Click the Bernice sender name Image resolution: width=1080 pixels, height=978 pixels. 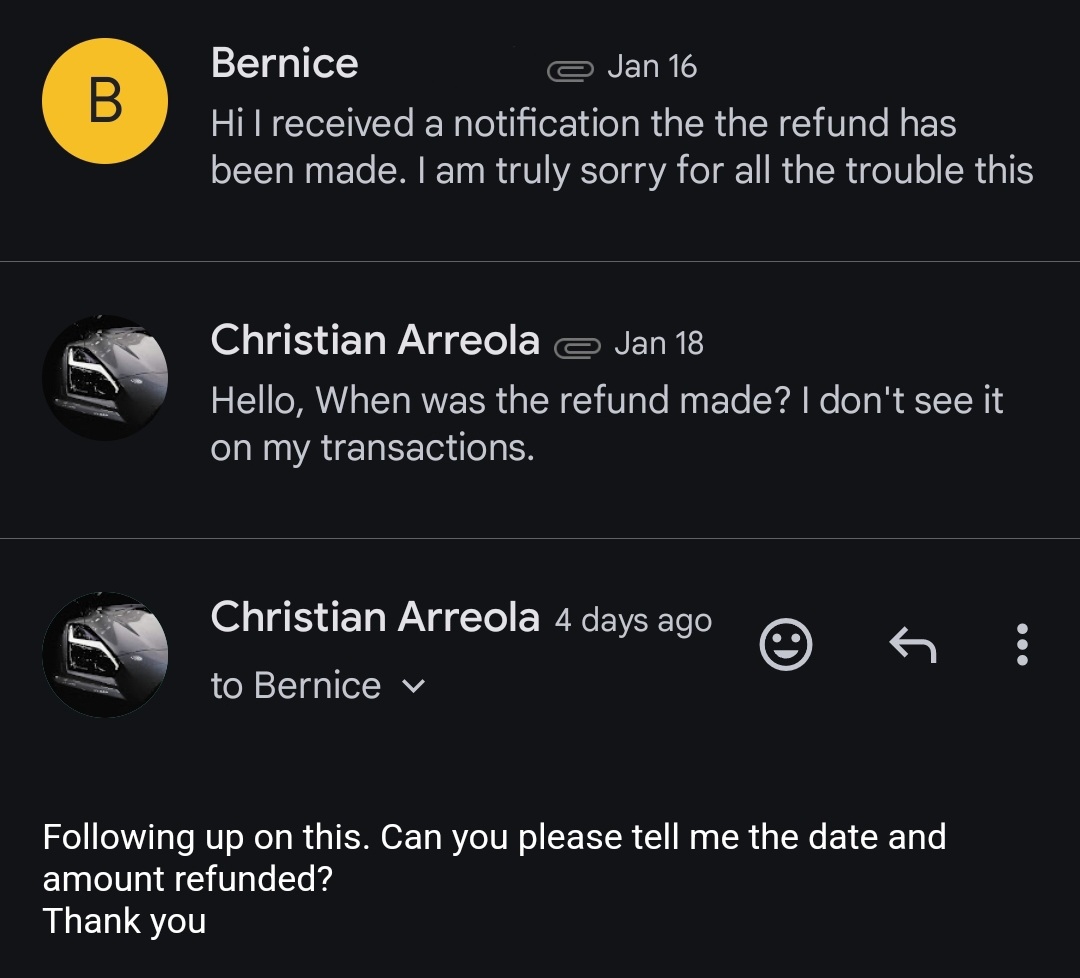pos(284,64)
